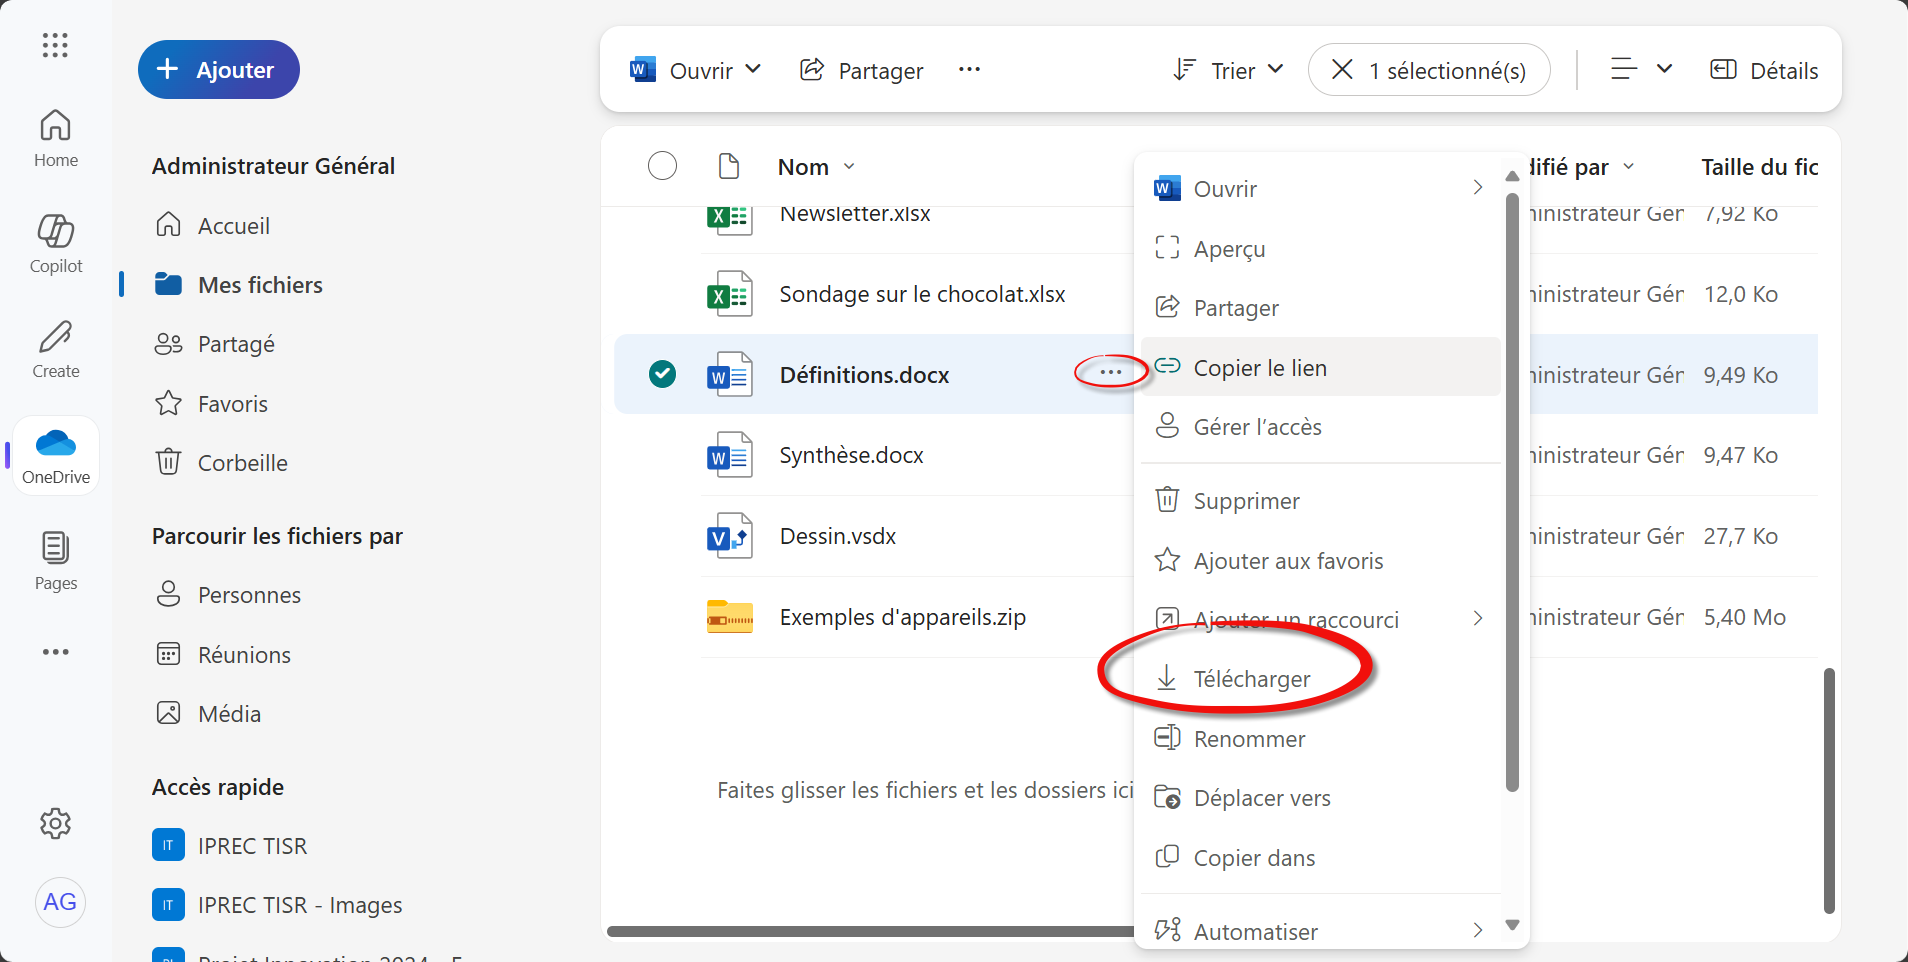The width and height of the screenshot is (1908, 962).
Task: Clear the 1 sélectionné(s) selection
Action: (x=1342, y=70)
